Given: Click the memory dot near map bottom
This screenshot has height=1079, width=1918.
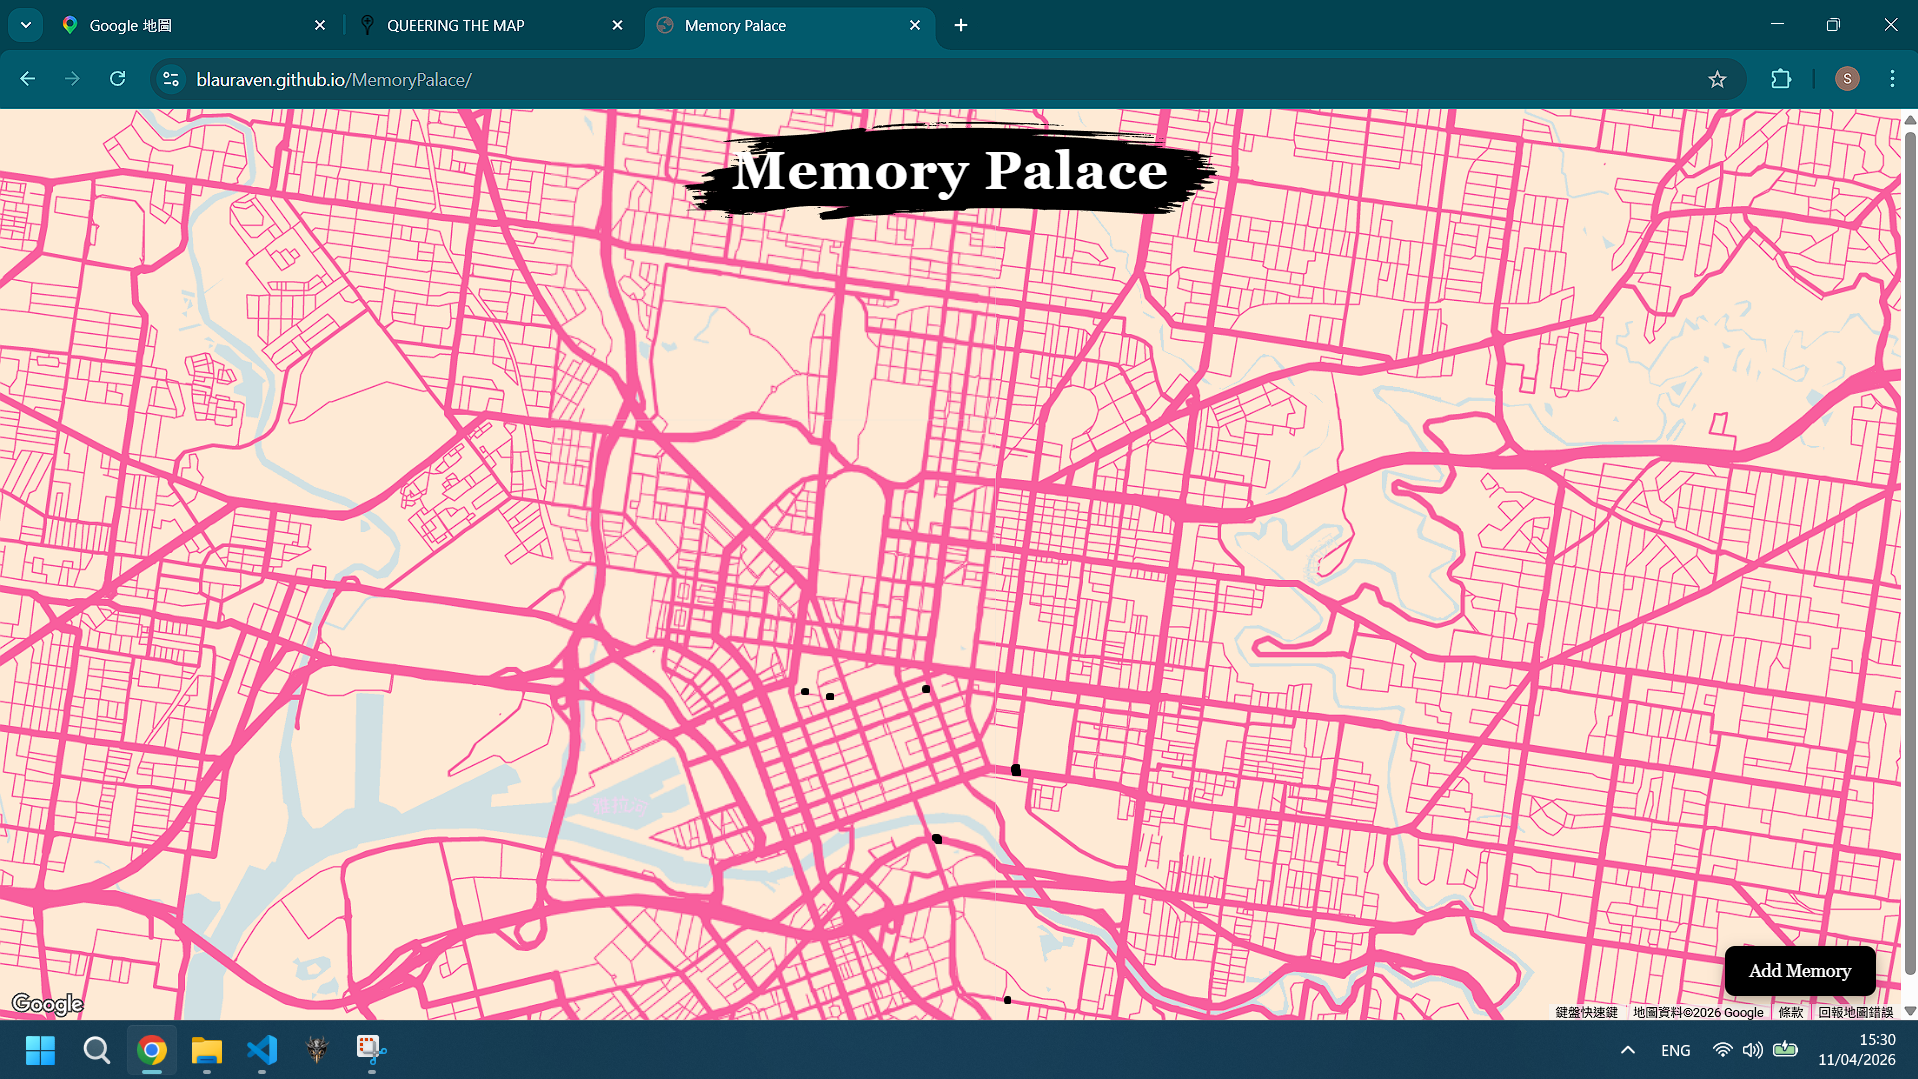Looking at the screenshot, I should tap(1007, 1000).
